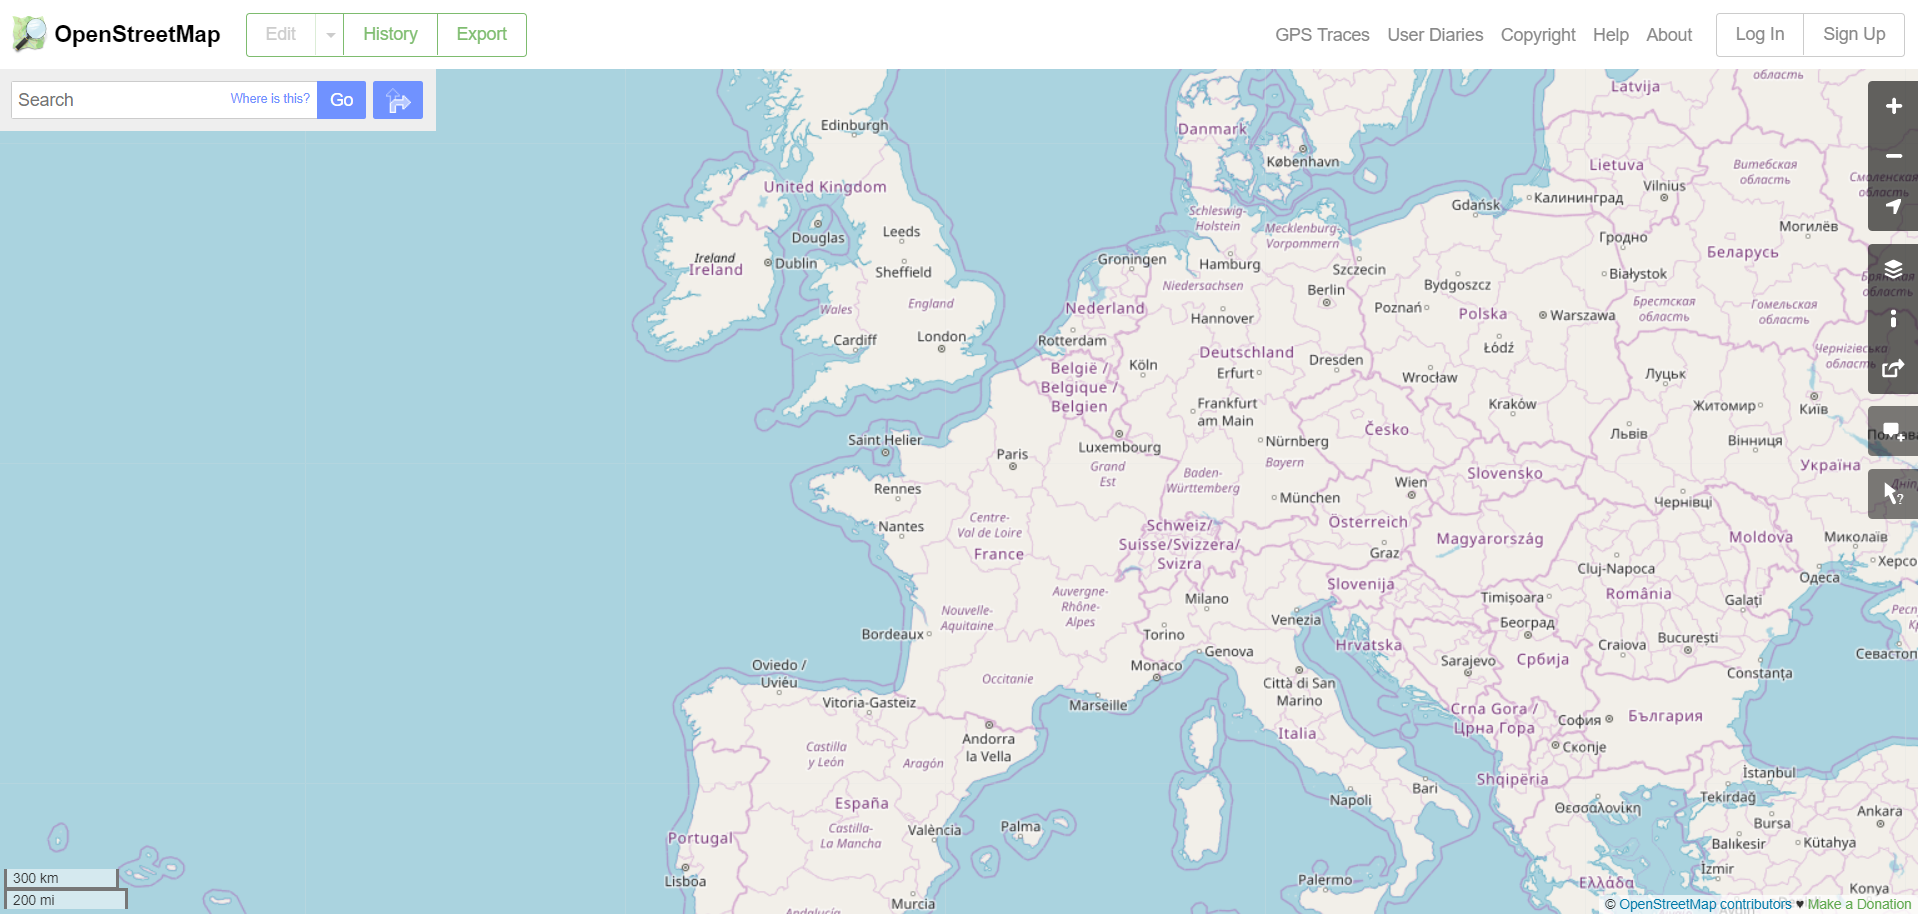The height and width of the screenshot is (914, 1918).
Task: Open the Copyright page
Action: click(x=1538, y=35)
